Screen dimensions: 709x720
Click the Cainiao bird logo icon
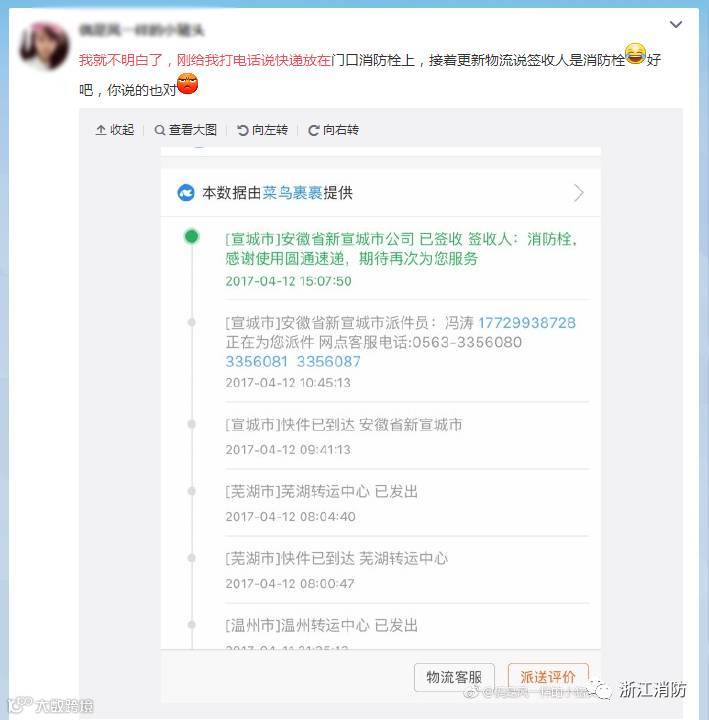186,193
